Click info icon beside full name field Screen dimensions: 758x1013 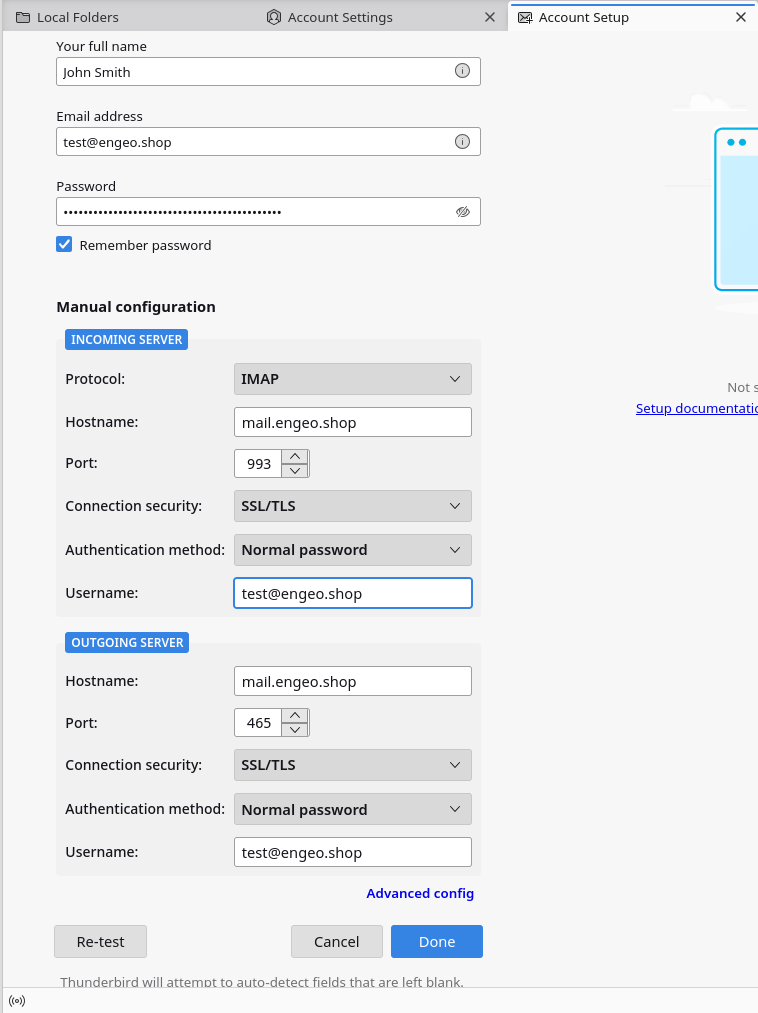(462, 71)
